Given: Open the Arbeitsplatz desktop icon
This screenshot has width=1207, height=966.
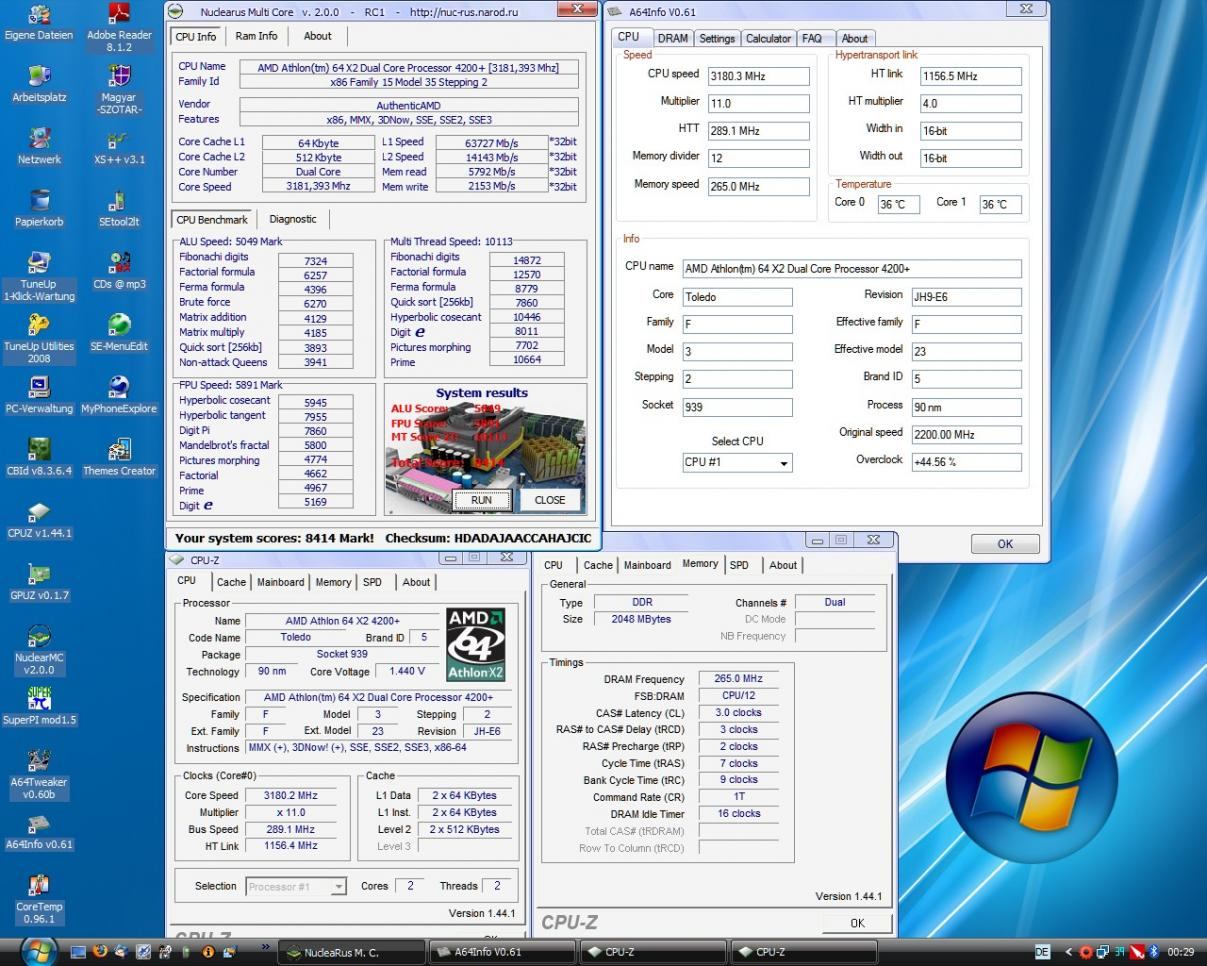Looking at the screenshot, I should [39, 85].
